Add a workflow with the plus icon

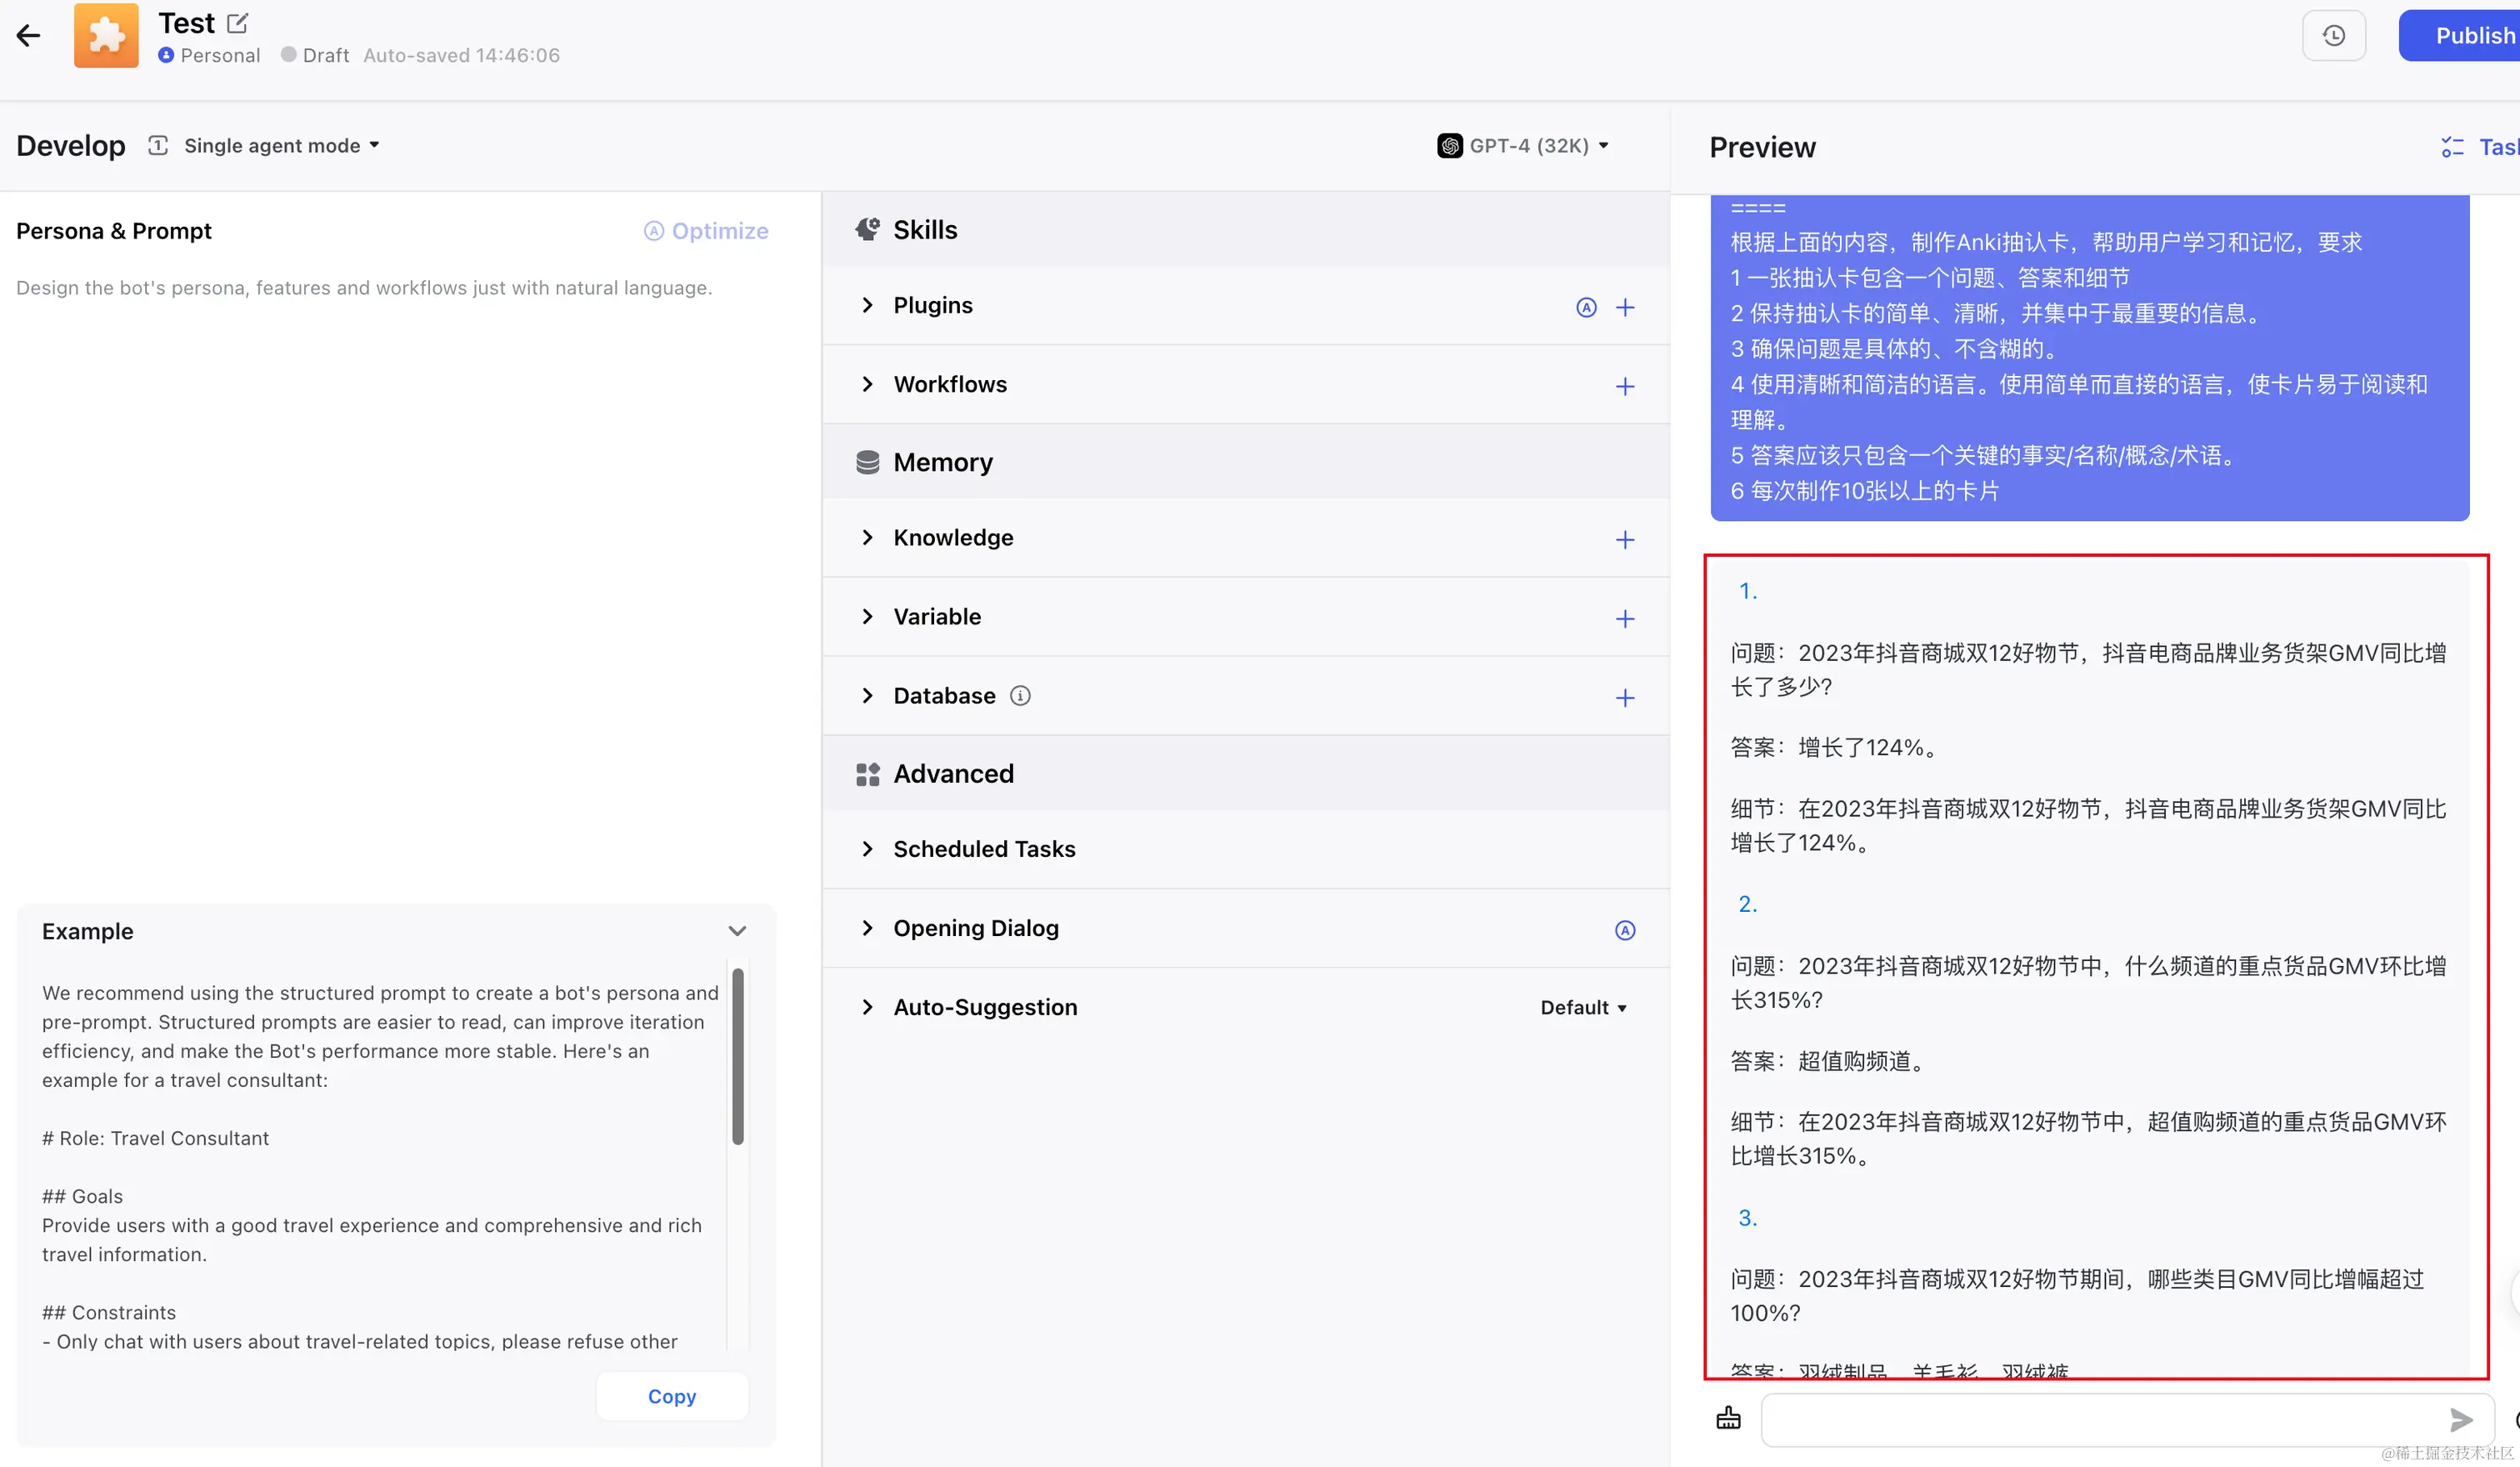1625,386
